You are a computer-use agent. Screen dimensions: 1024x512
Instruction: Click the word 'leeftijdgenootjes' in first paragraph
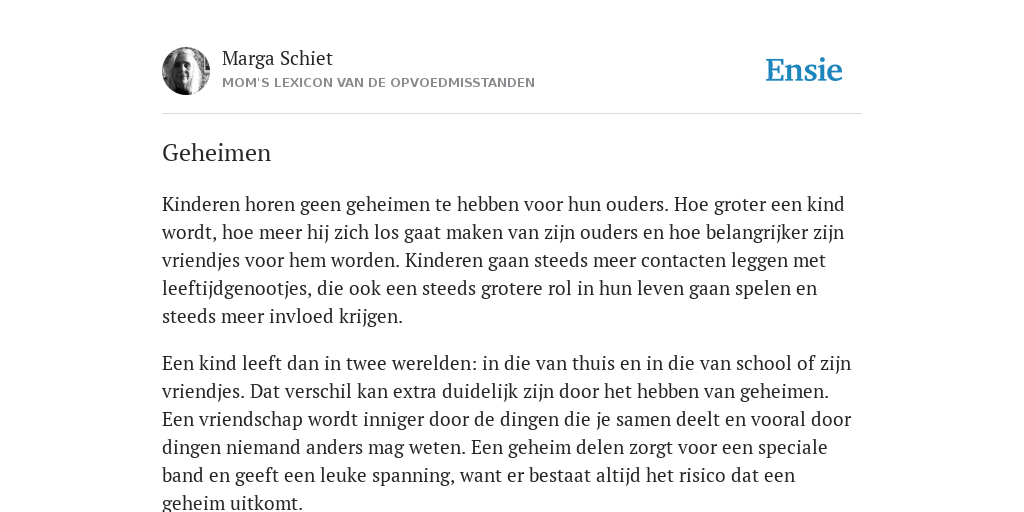tap(236, 289)
